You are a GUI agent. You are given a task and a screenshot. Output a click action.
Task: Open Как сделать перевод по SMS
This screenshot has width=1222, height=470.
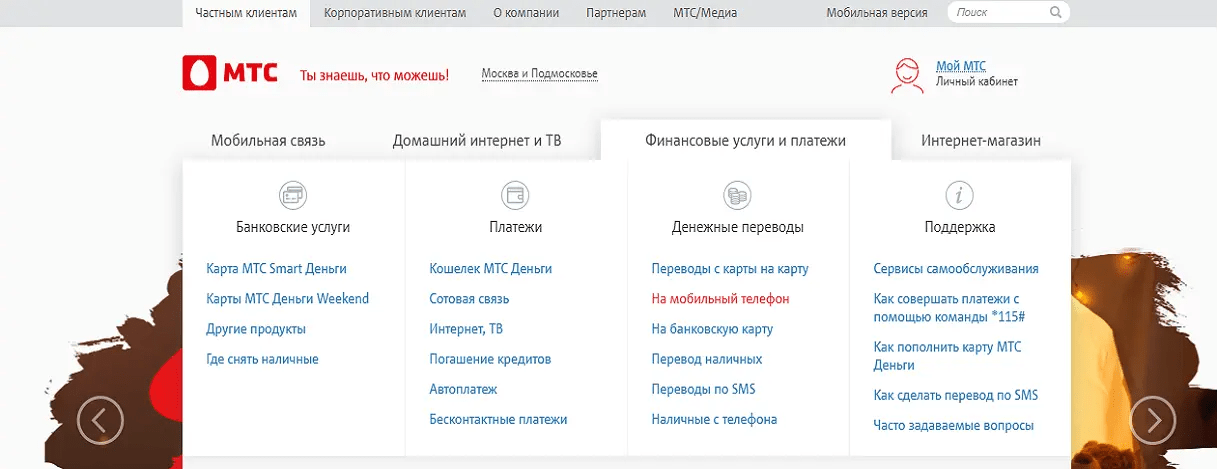point(956,395)
